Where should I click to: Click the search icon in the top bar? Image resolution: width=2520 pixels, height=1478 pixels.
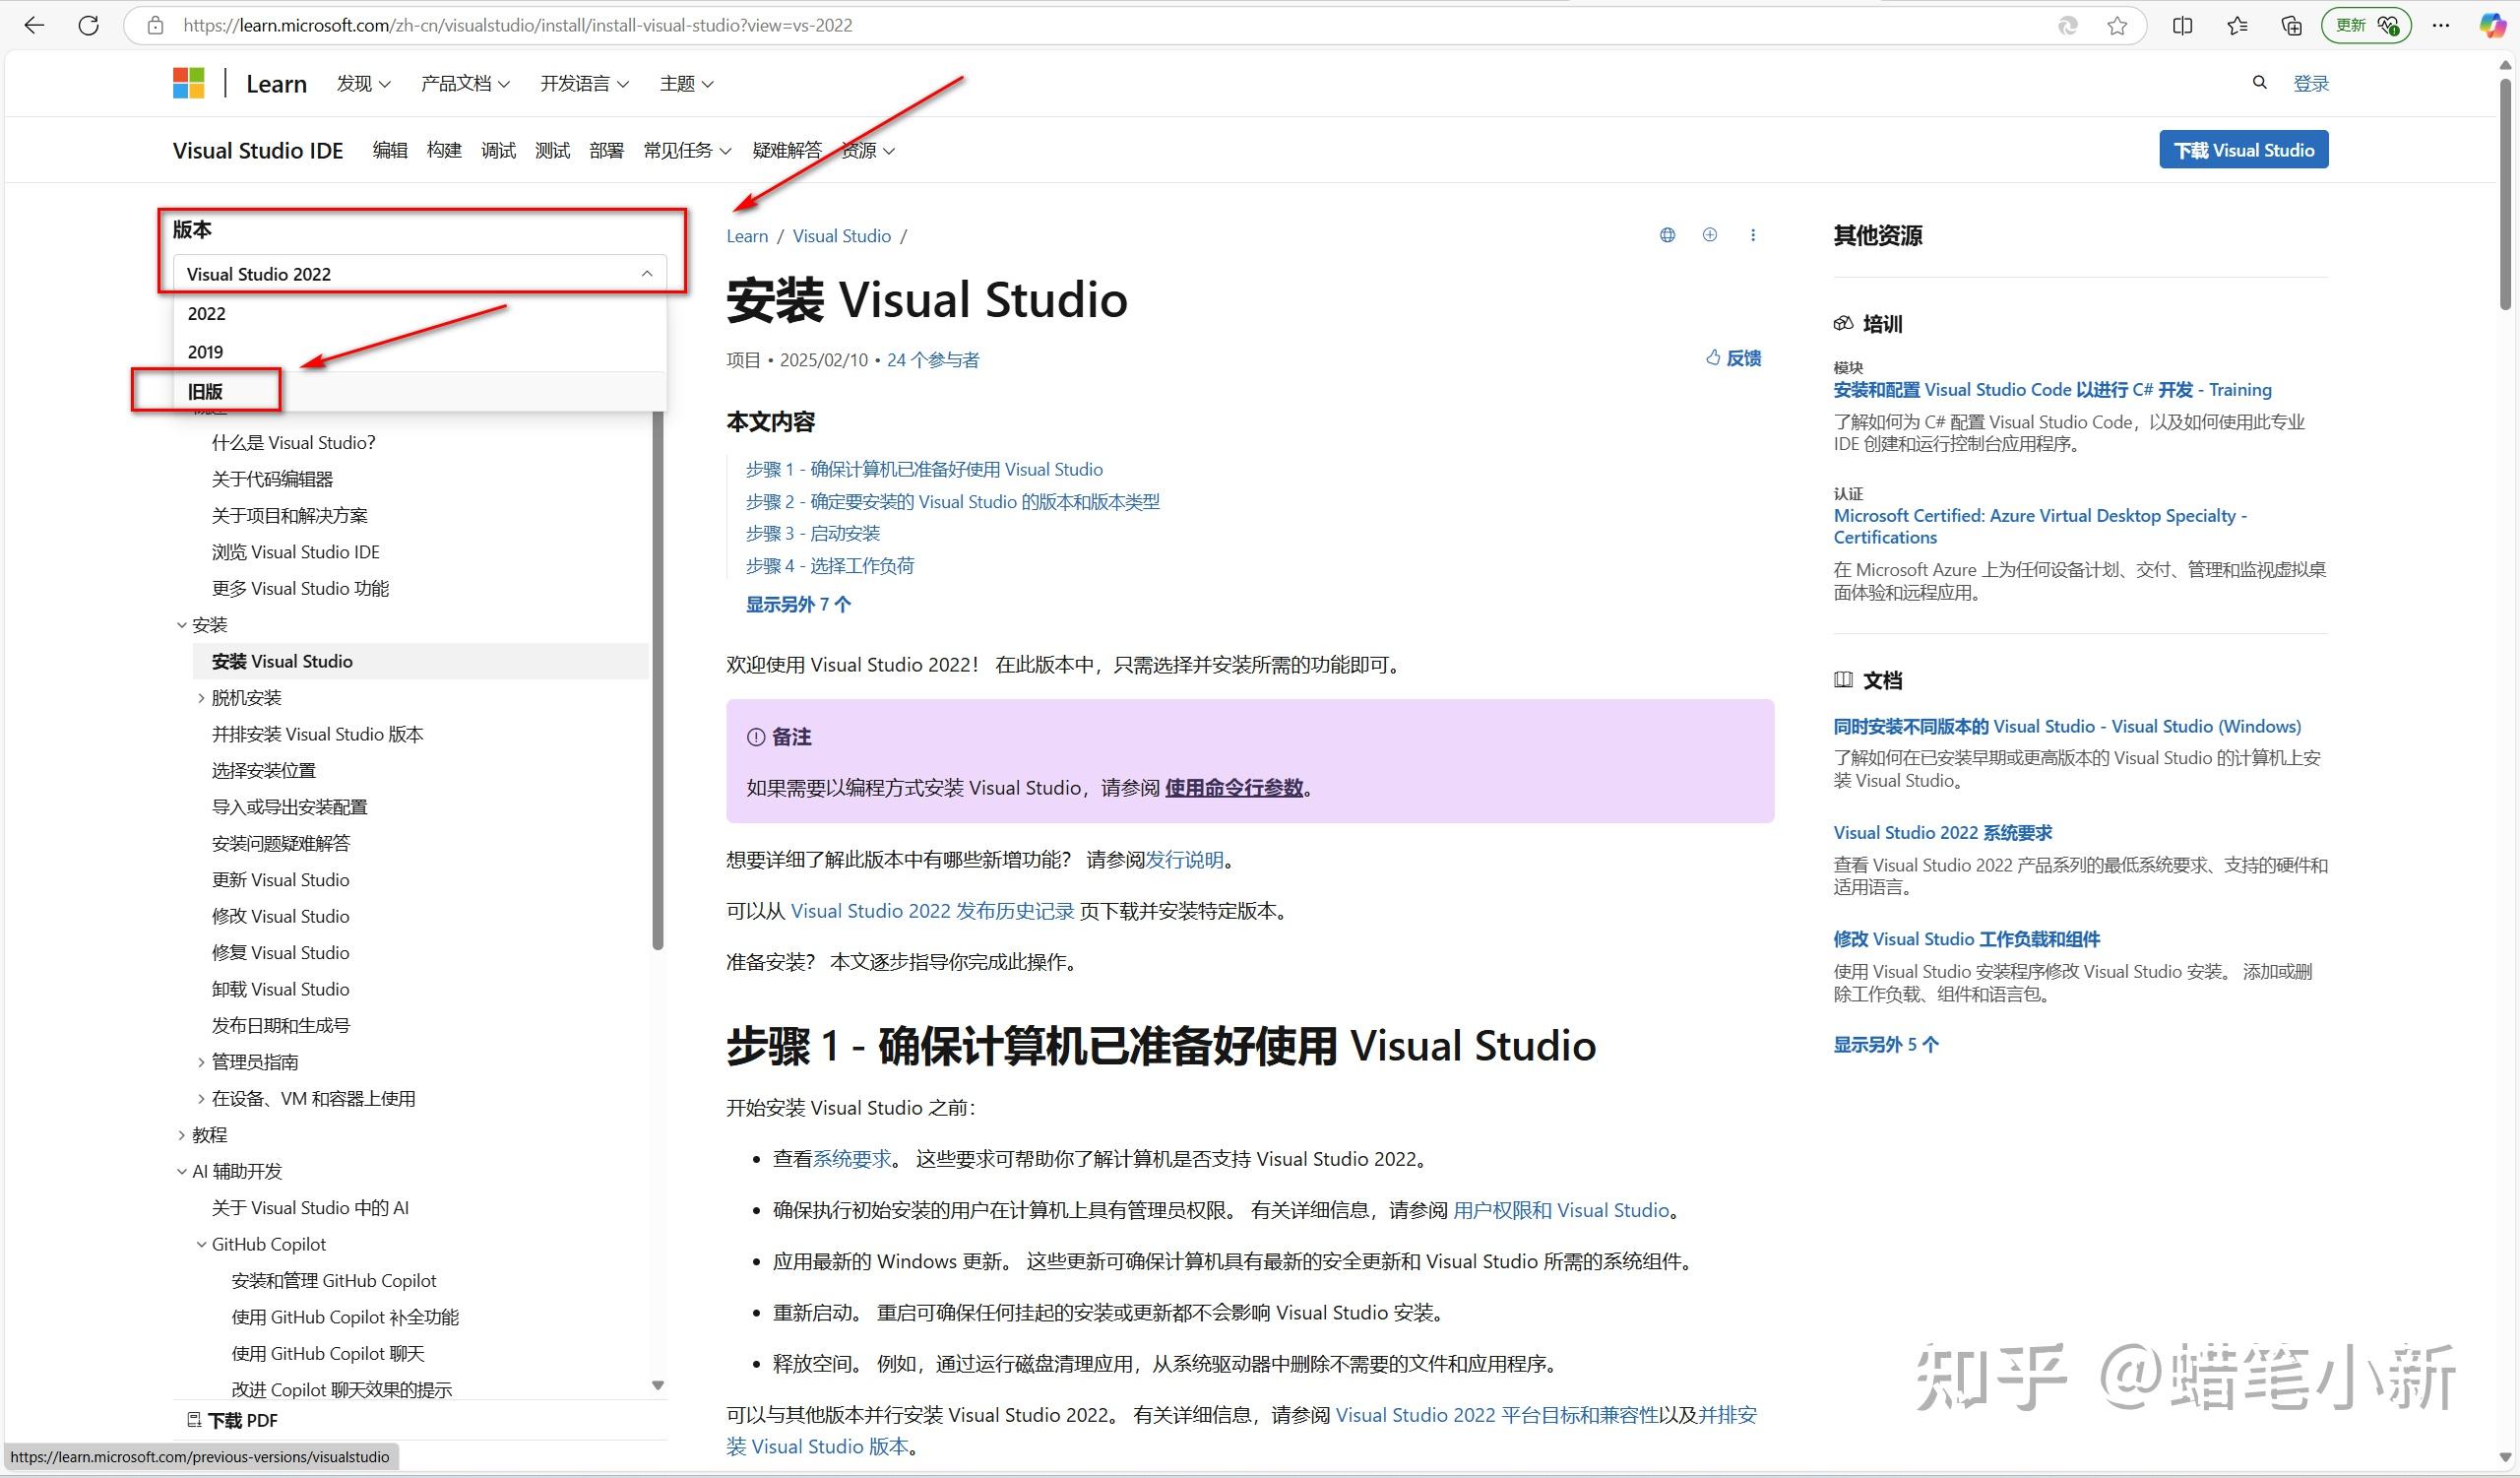click(2259, 82)
